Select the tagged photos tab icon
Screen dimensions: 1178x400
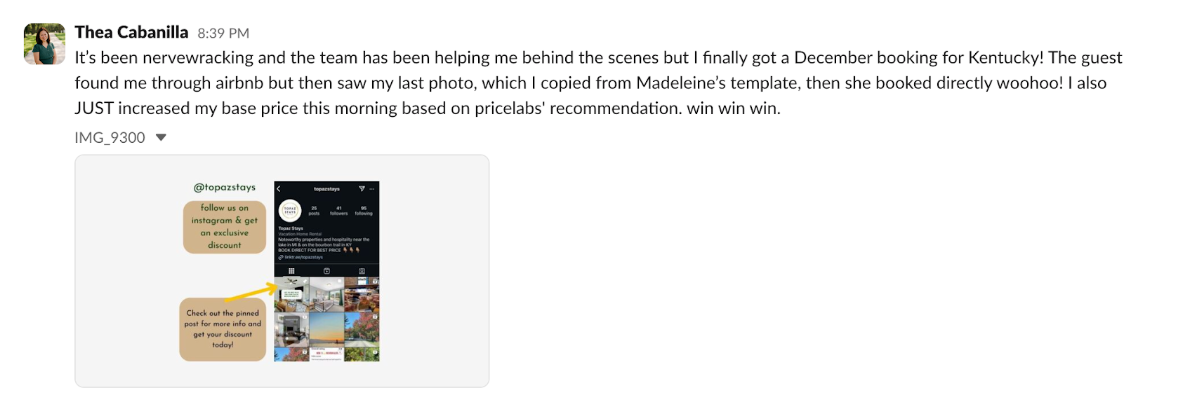coord(361,270)
